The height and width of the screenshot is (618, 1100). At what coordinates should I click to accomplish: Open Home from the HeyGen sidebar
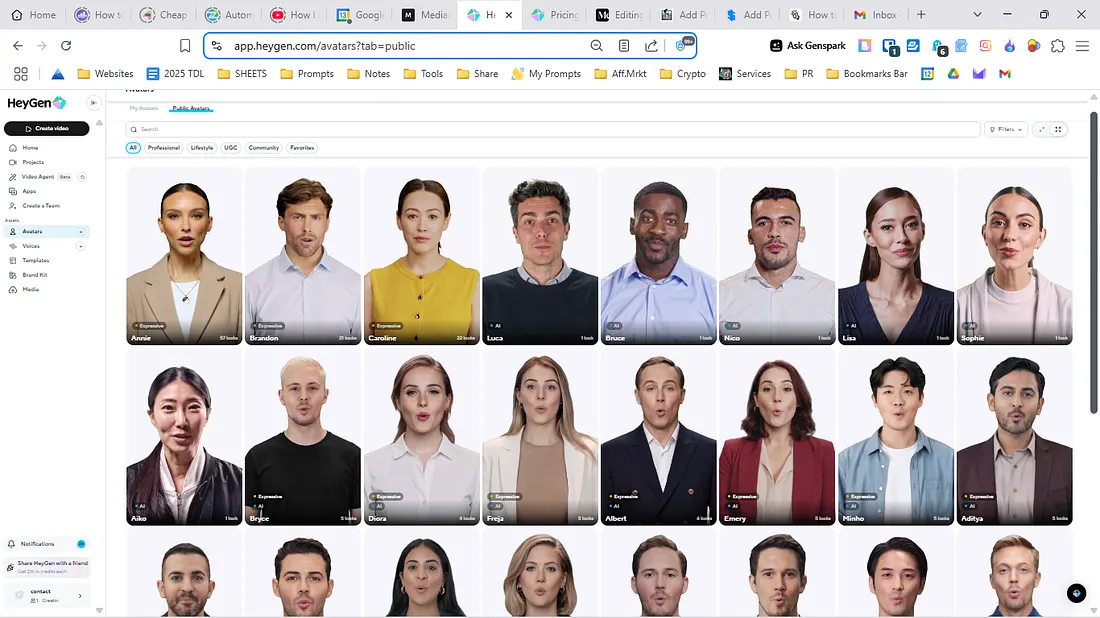(x=31, y=148)
